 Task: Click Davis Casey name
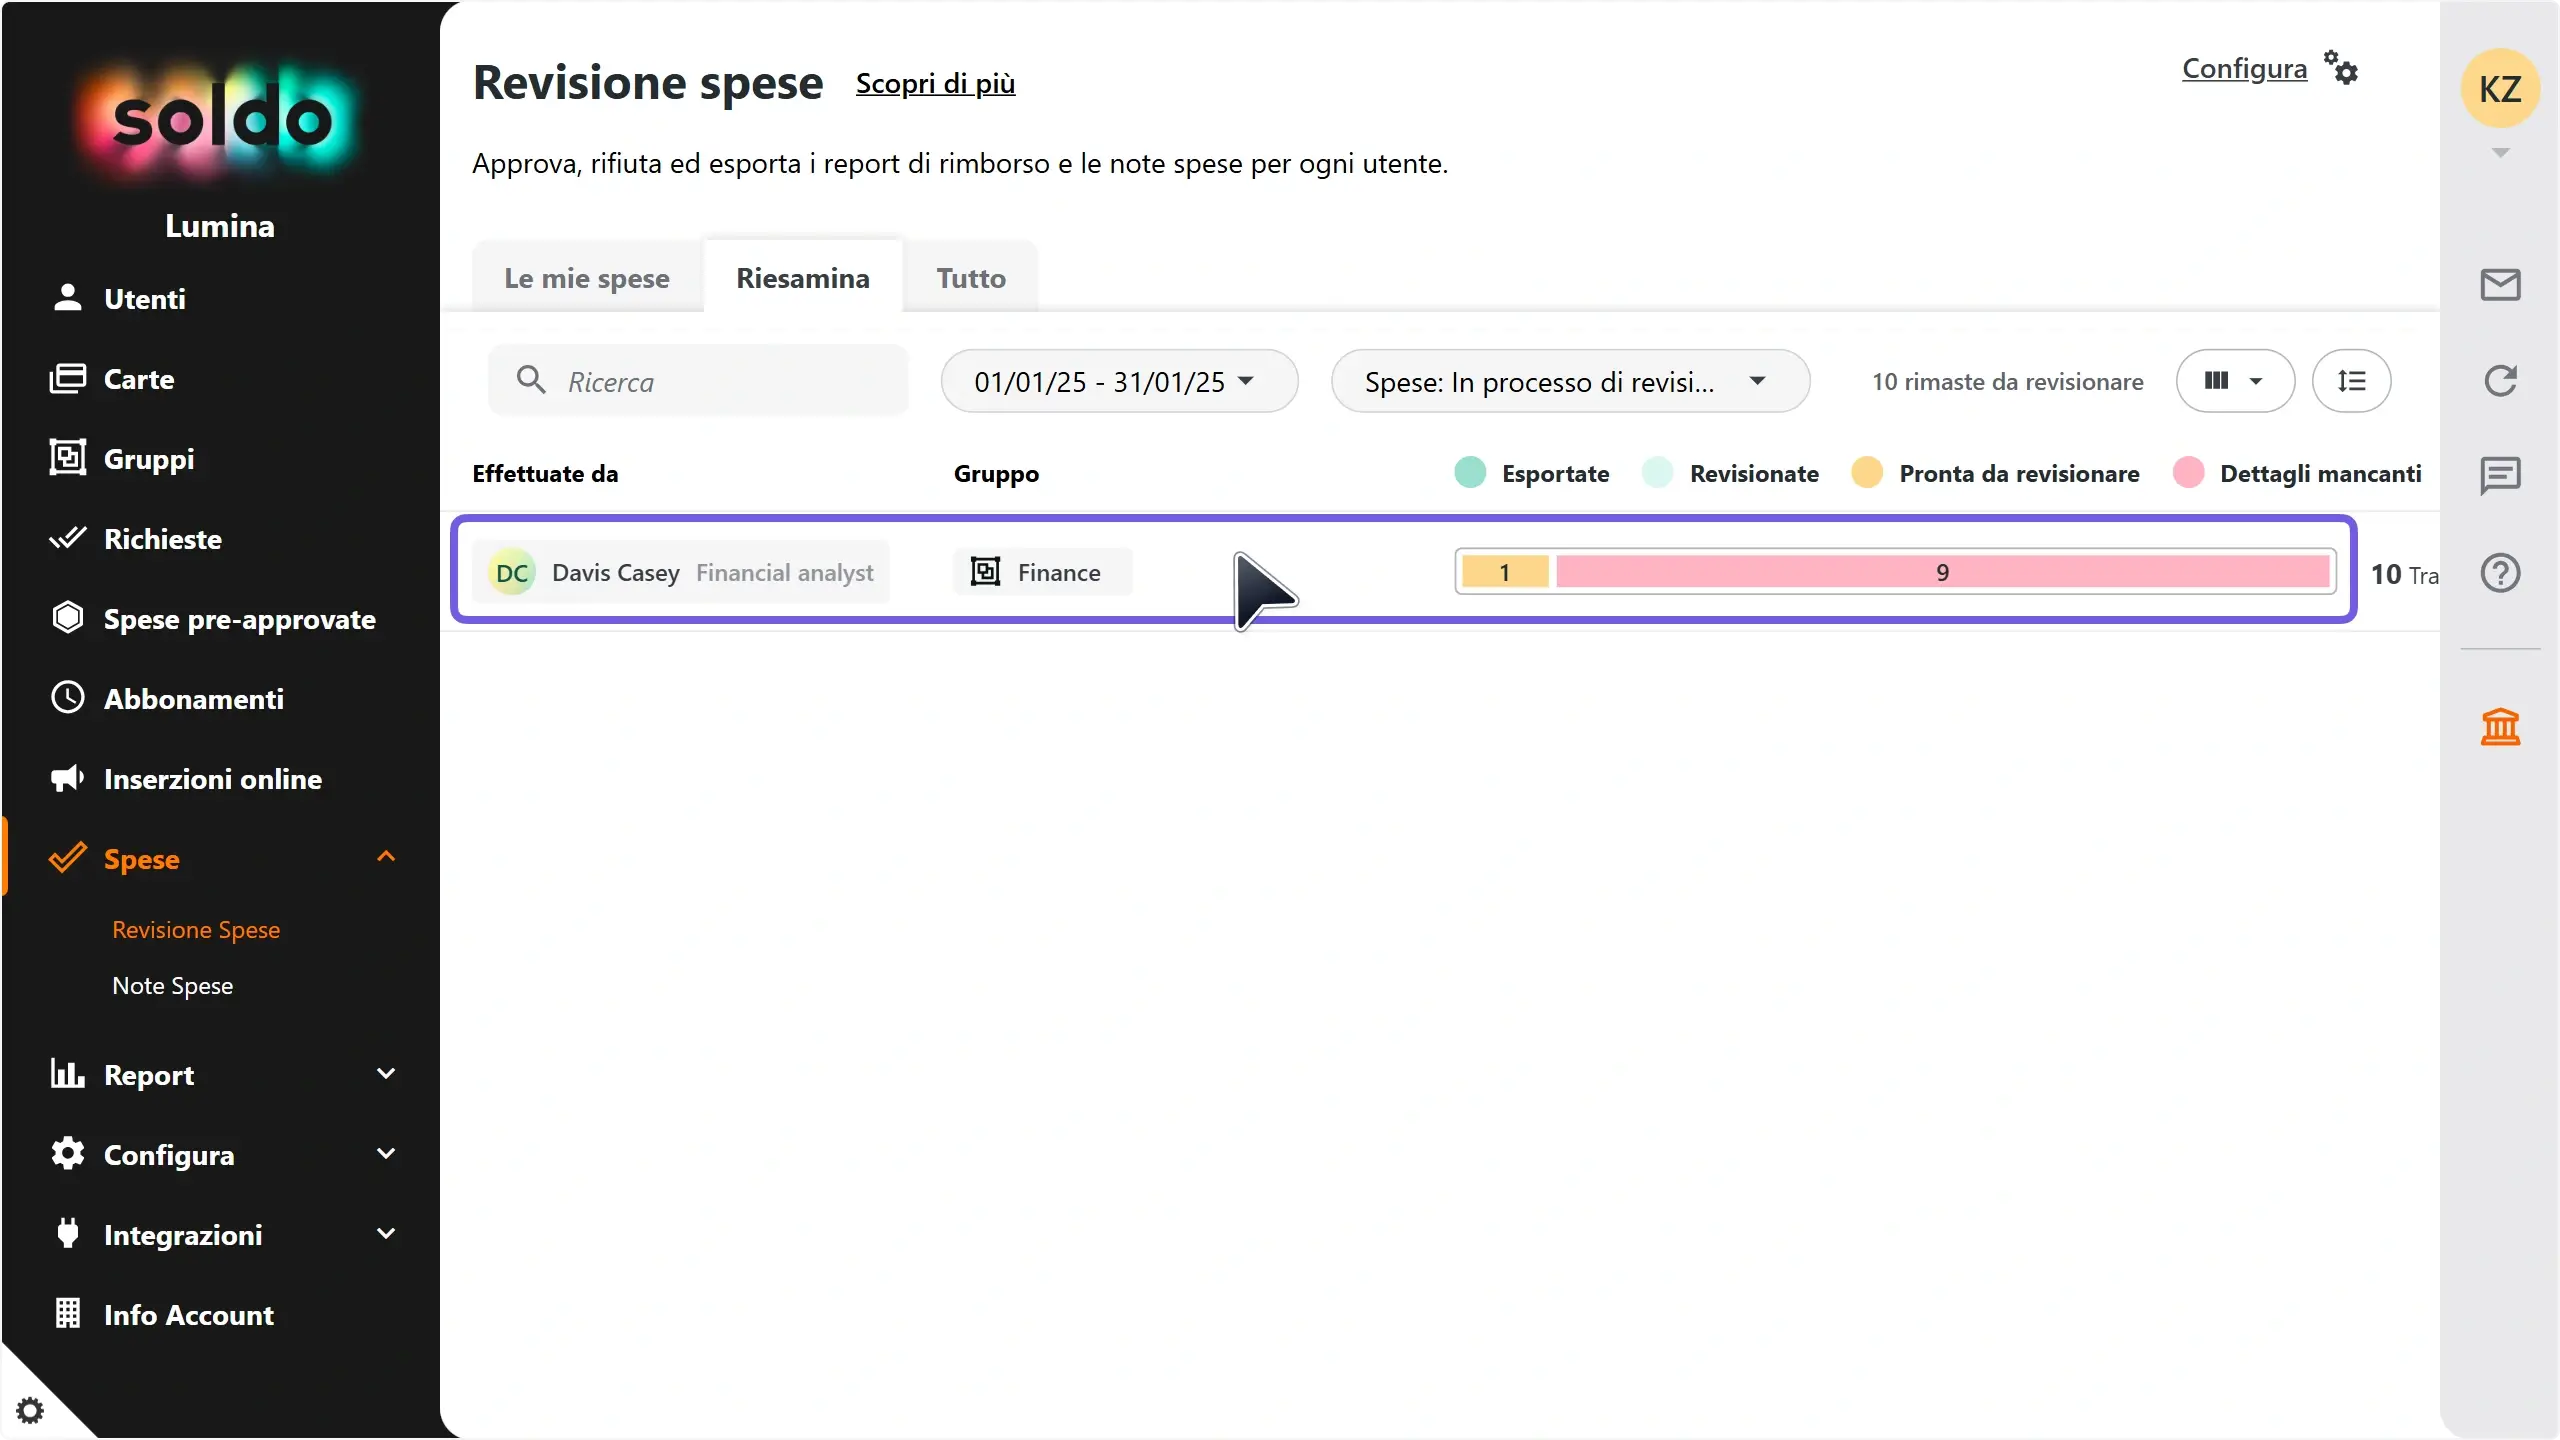pyautogui.click(x=616, y=573)
